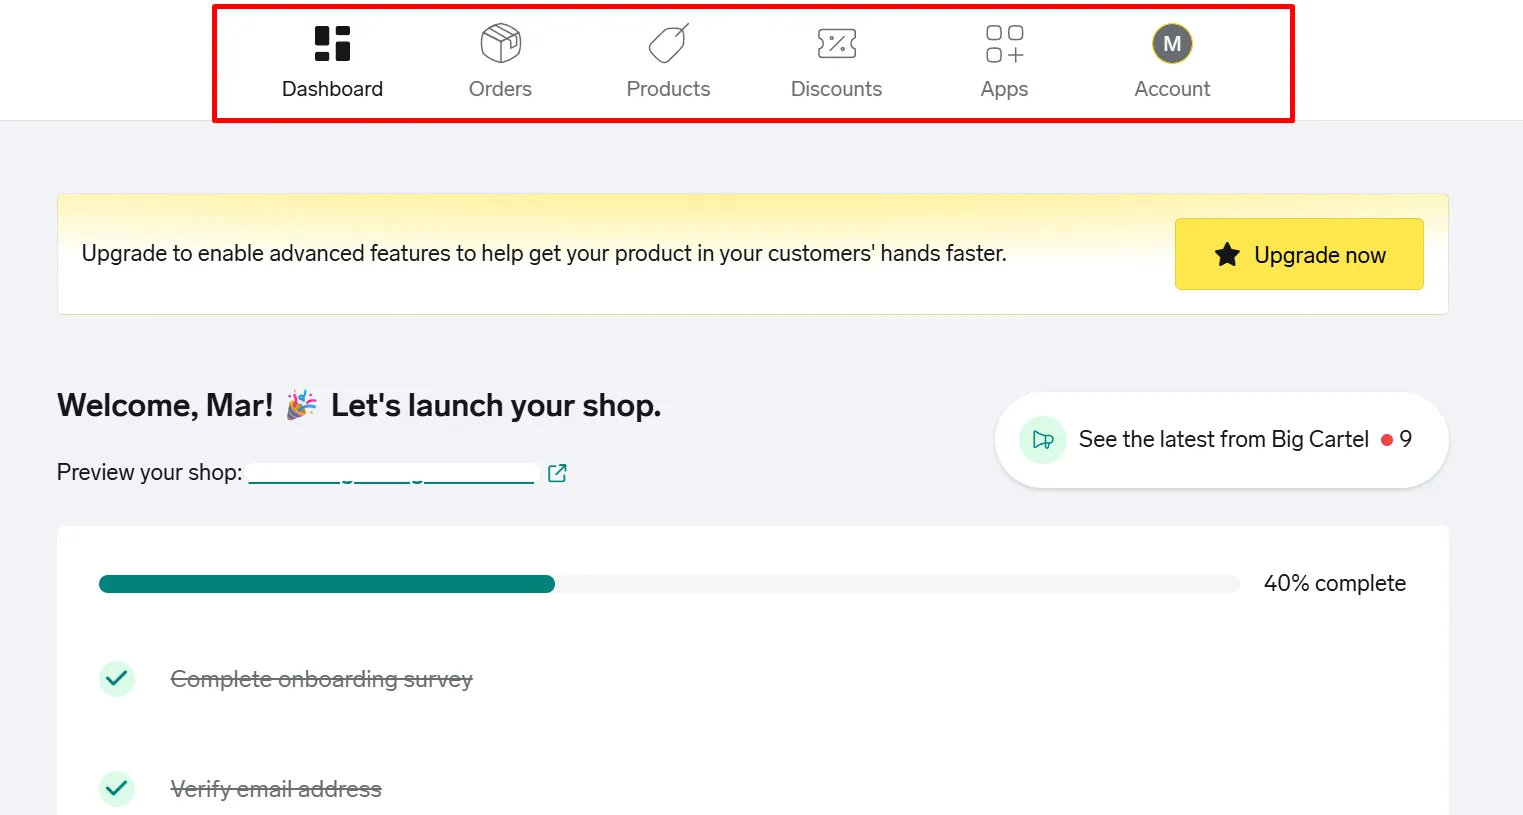Click the Account avatar with letter M

click(x=1172, y=44)
